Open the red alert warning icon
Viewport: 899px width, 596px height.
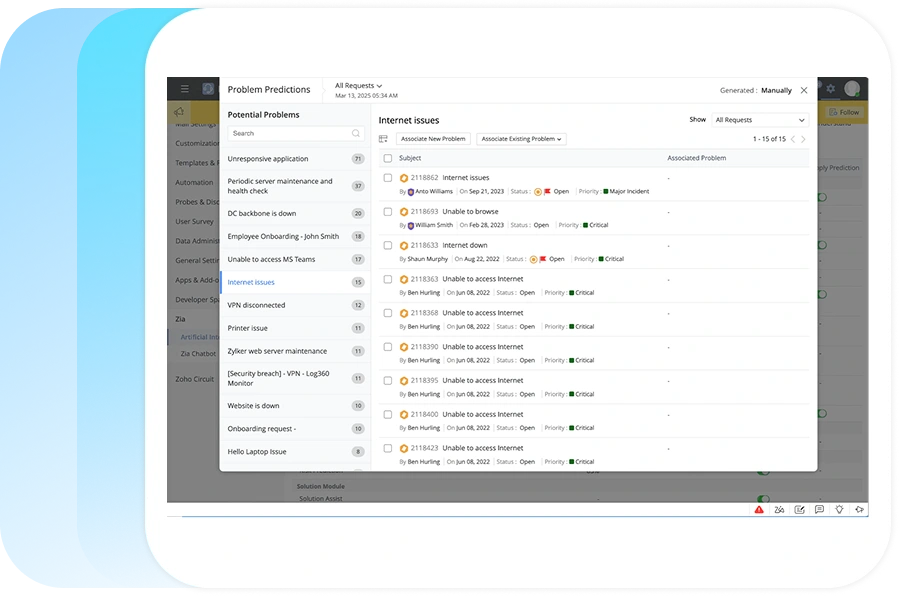[759, 509]
